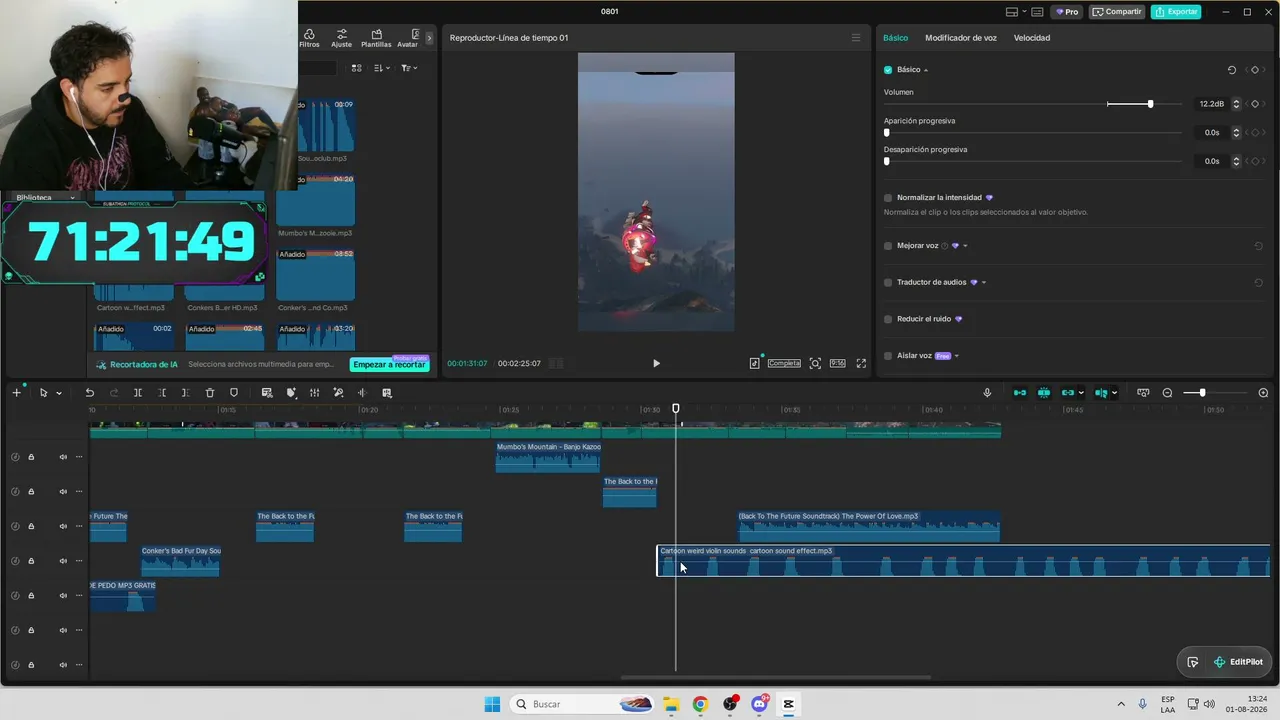The width and height of the screenshot is (1280, 720).
Task: Reset Básico audio settings
Action: 1232,70
